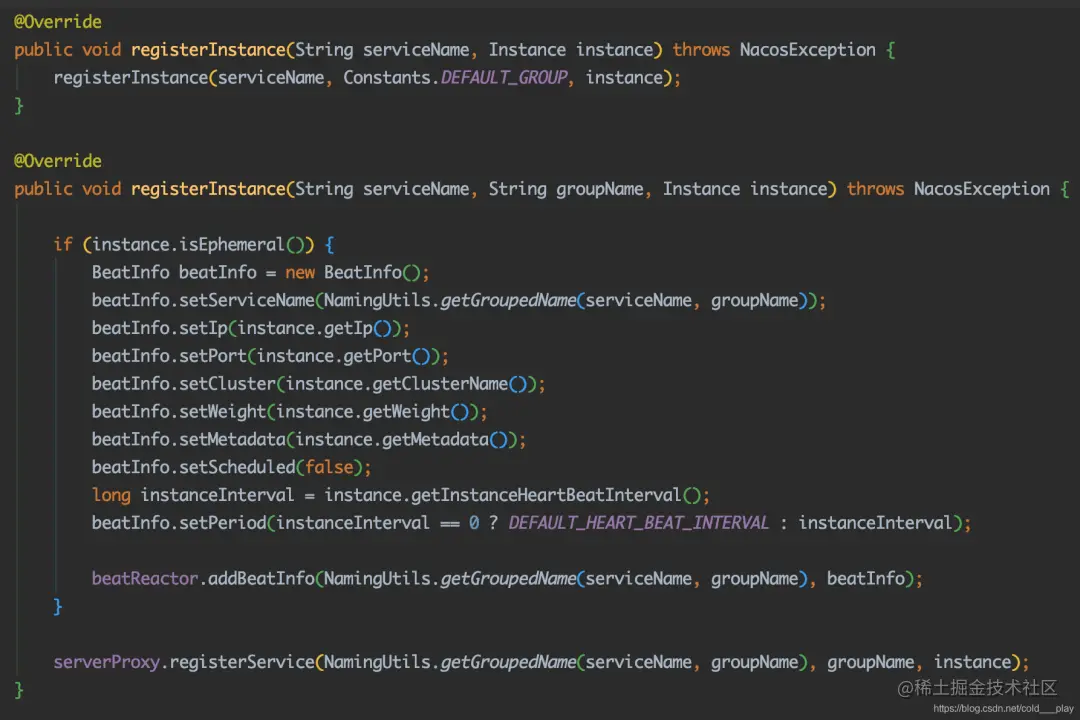Viewport: 1080px width, 720px height.
Task: Click the closing brace of the if block
Action: point(58,606)
